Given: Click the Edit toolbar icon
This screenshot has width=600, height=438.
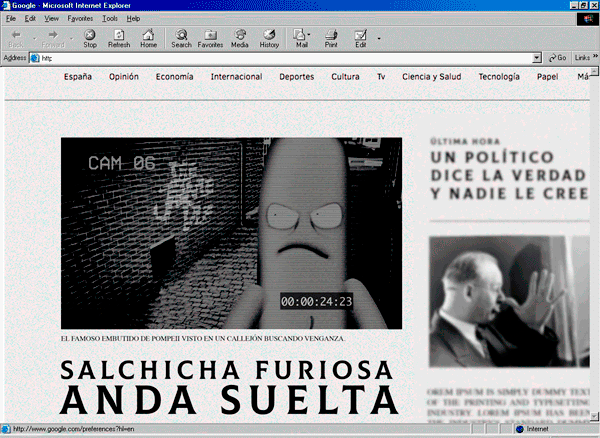Looking at the screenshot, I should pos(360,35).
